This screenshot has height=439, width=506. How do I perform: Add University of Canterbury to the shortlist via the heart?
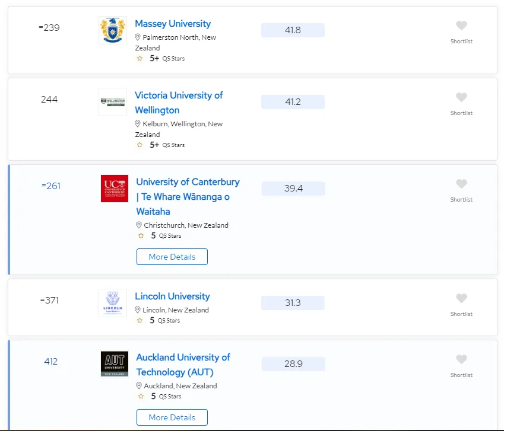pyautogui.click(x=461, y=184)
